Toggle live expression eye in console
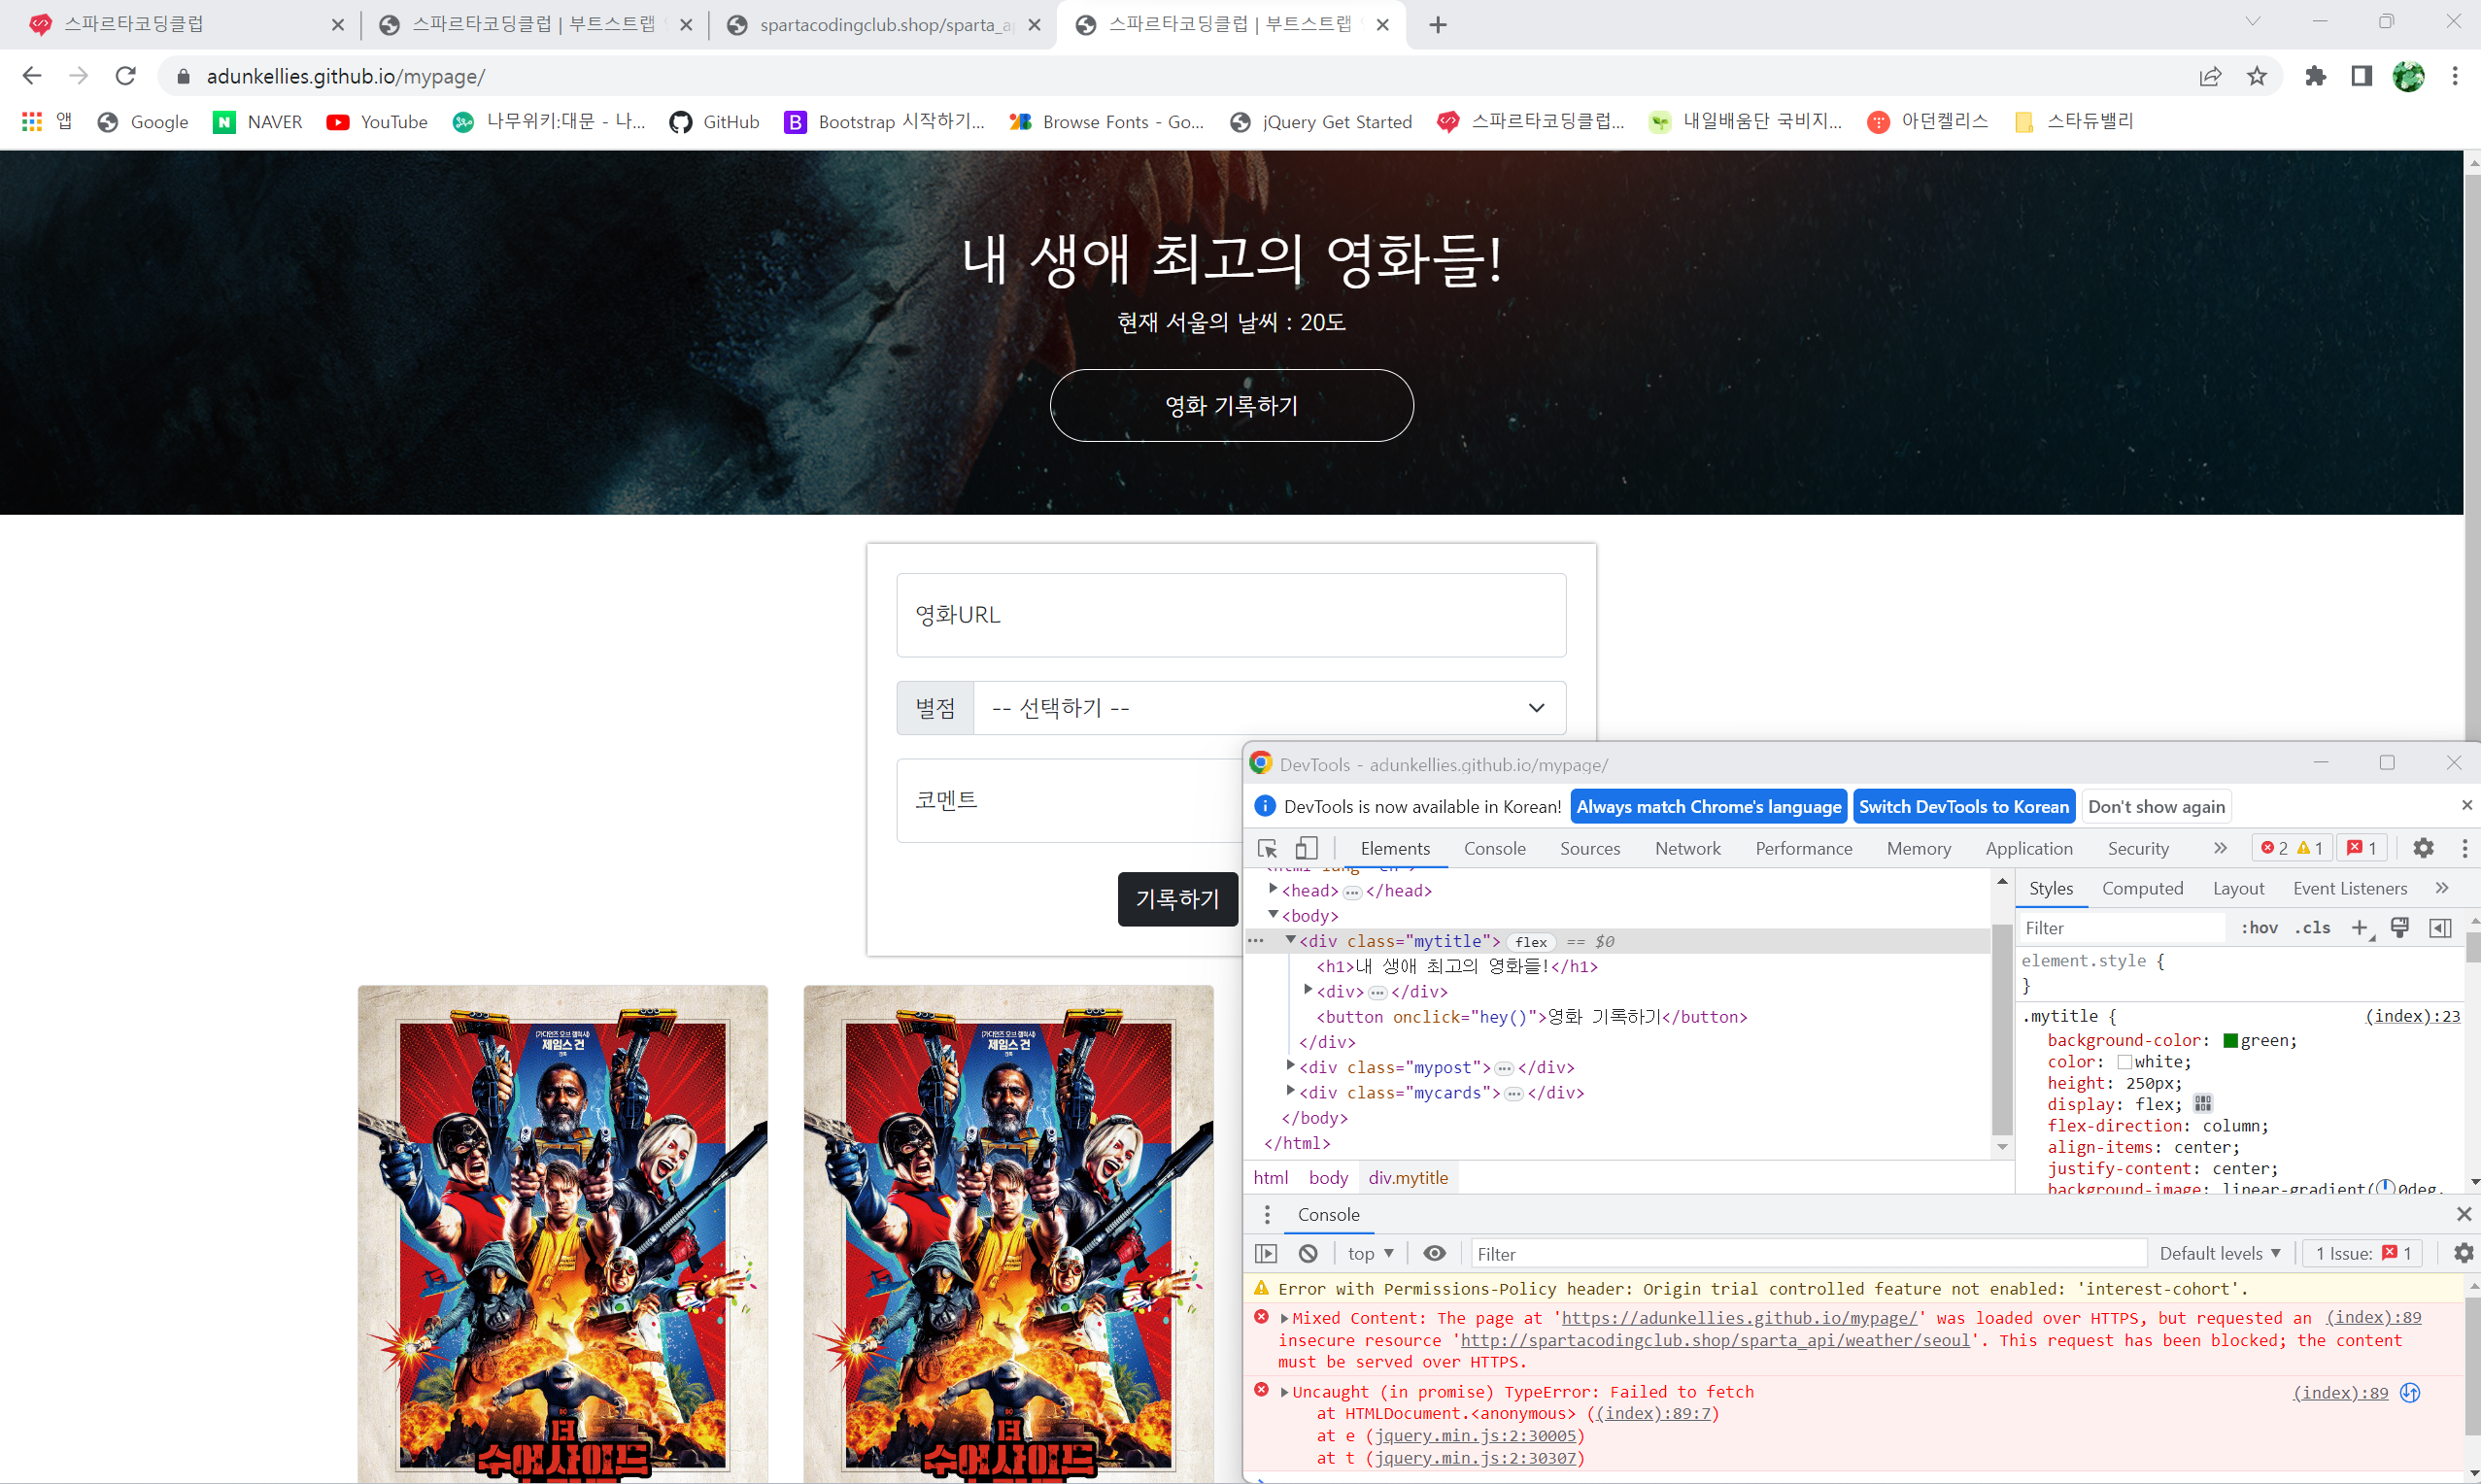This screenshot has width=2481, height=1484. (x=1435, y=1253)
